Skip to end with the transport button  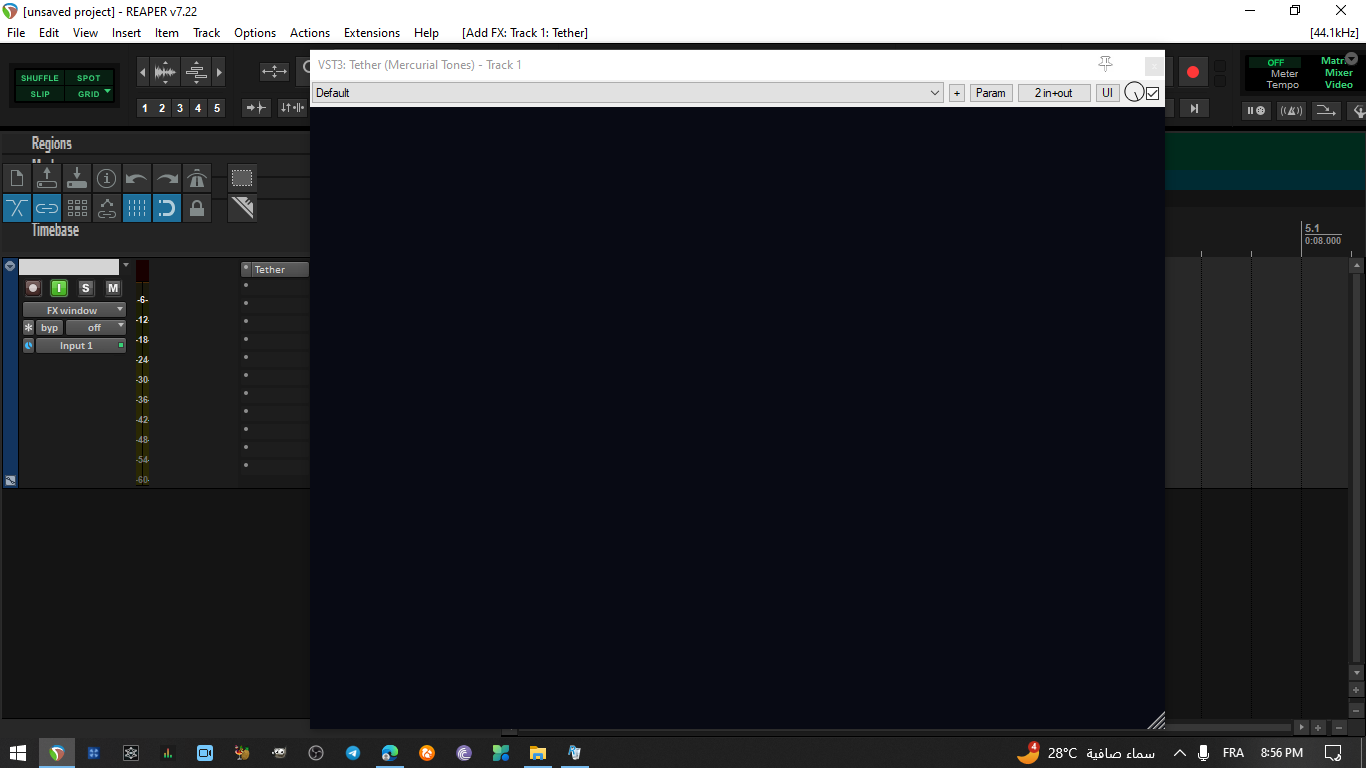pyautogui.click(x=1193, y=108)
